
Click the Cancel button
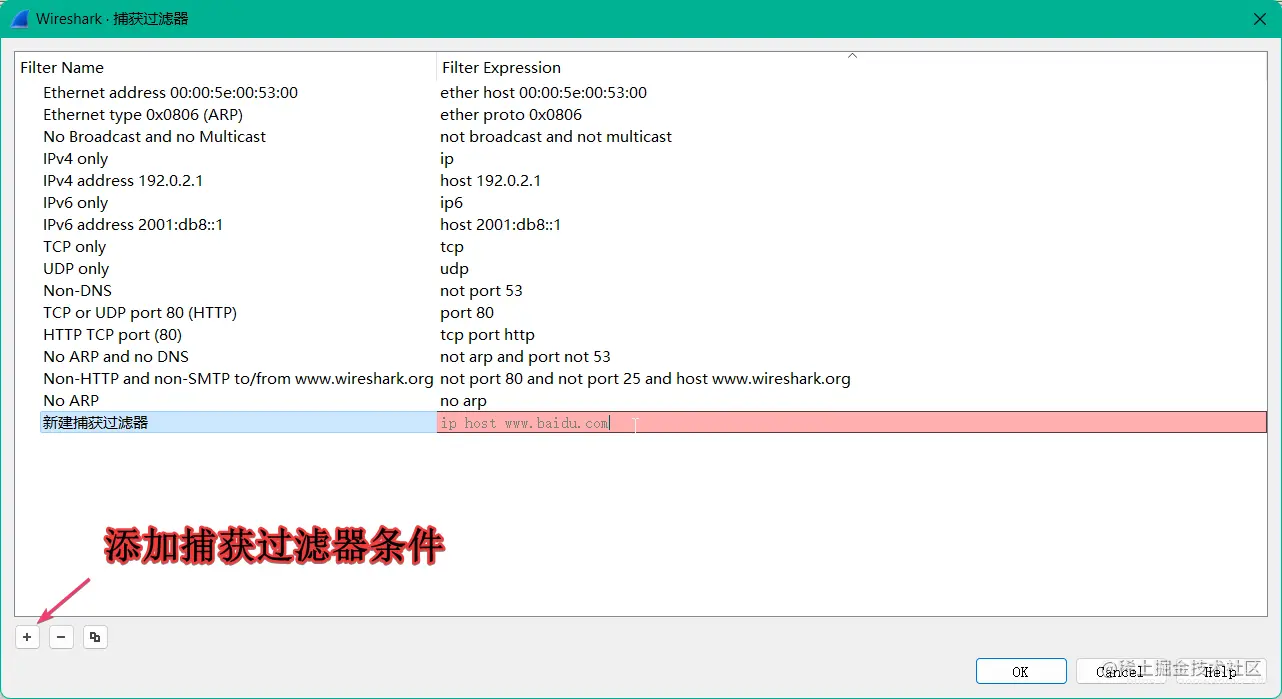point(1120,672)
